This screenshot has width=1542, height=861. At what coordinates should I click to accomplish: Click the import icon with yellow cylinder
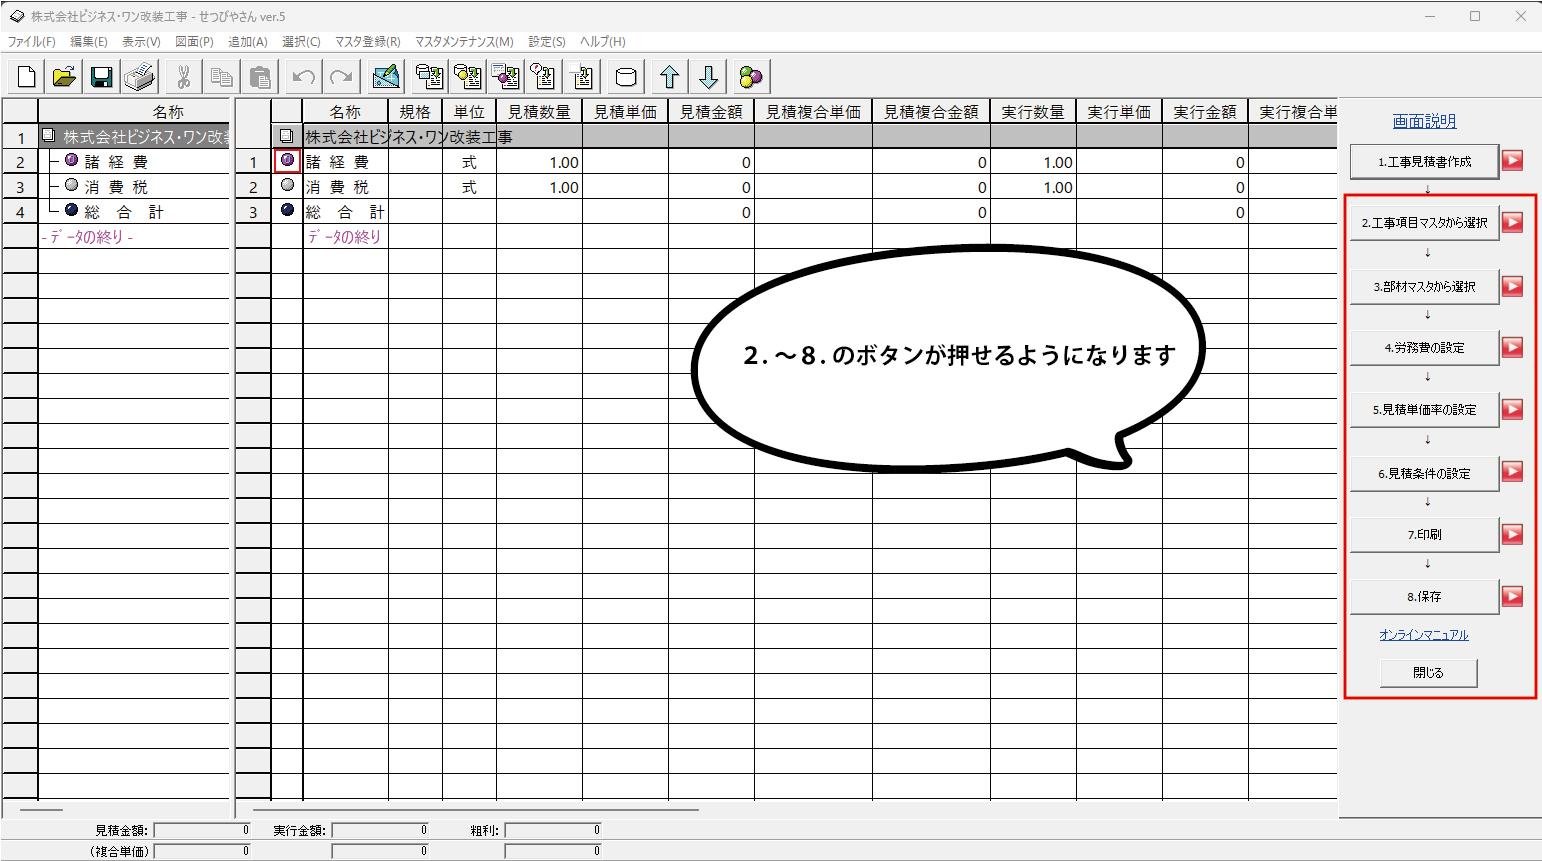(x=468, y=77)
